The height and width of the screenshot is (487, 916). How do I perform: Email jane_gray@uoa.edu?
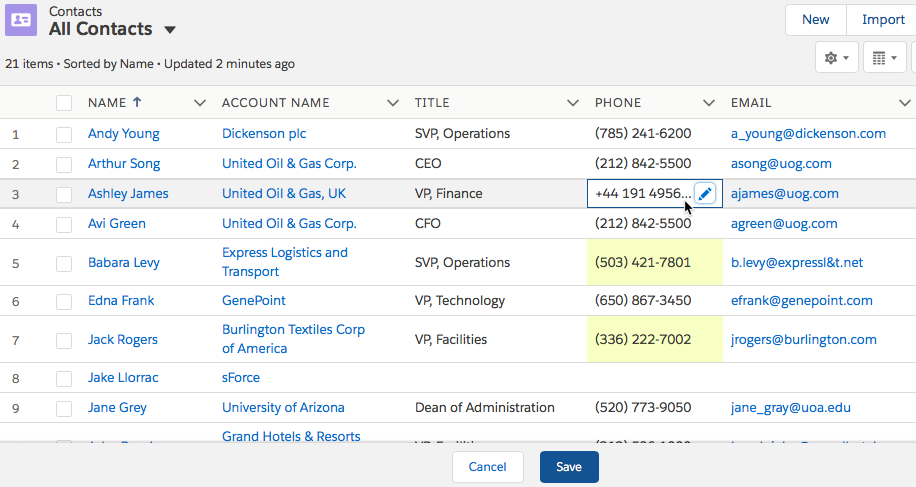(x=790, y=407)
